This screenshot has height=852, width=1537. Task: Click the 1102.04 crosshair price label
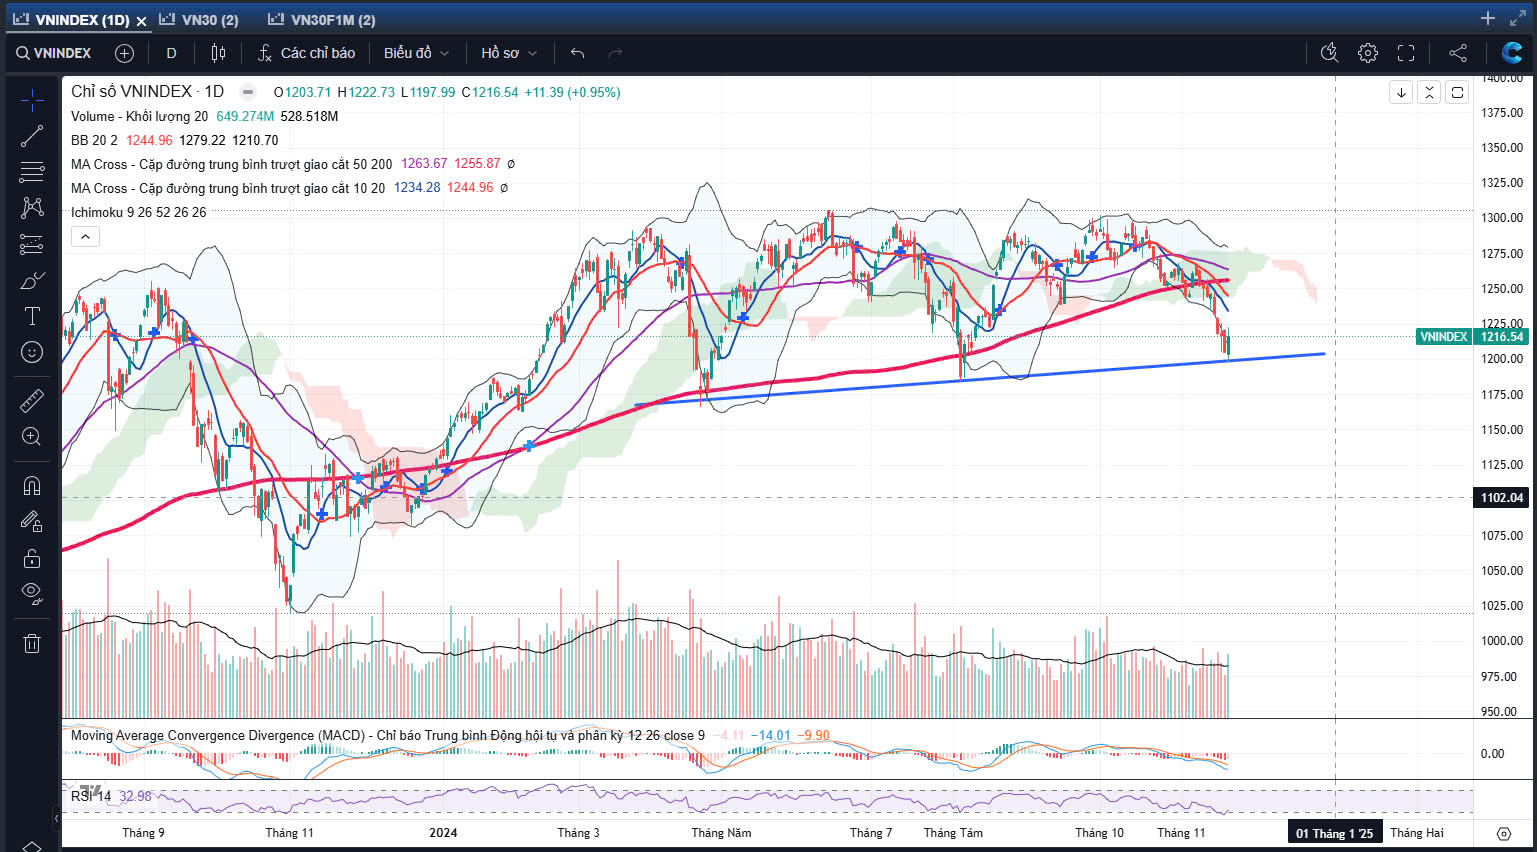click(x=1502, y=498)
